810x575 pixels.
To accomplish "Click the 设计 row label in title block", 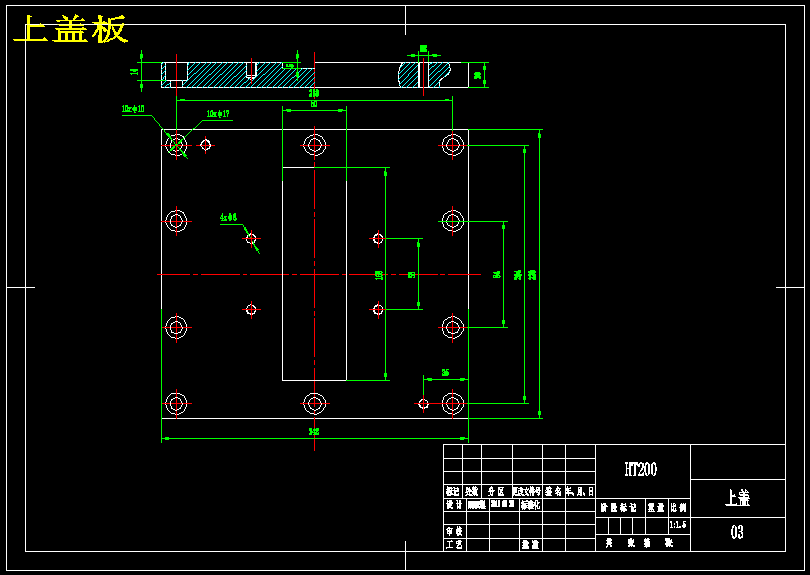I will tap(453, 505).
